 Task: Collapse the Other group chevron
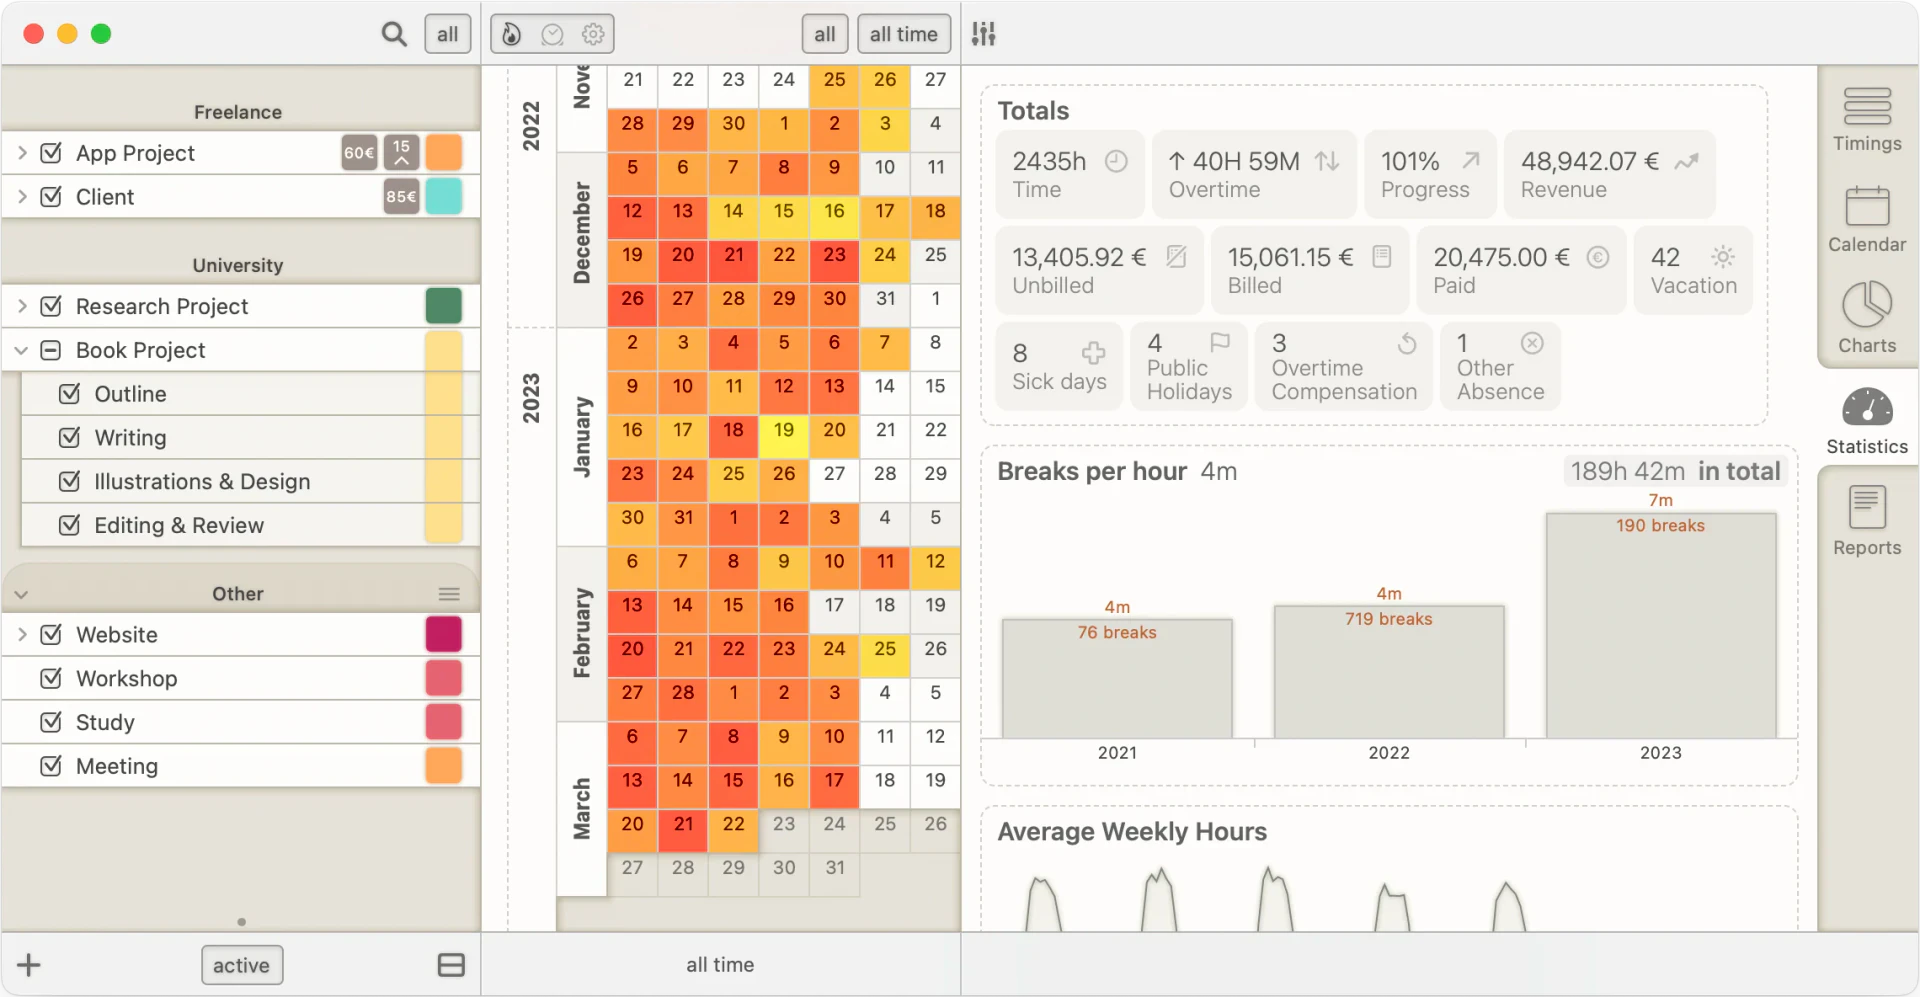coord(21,594)
